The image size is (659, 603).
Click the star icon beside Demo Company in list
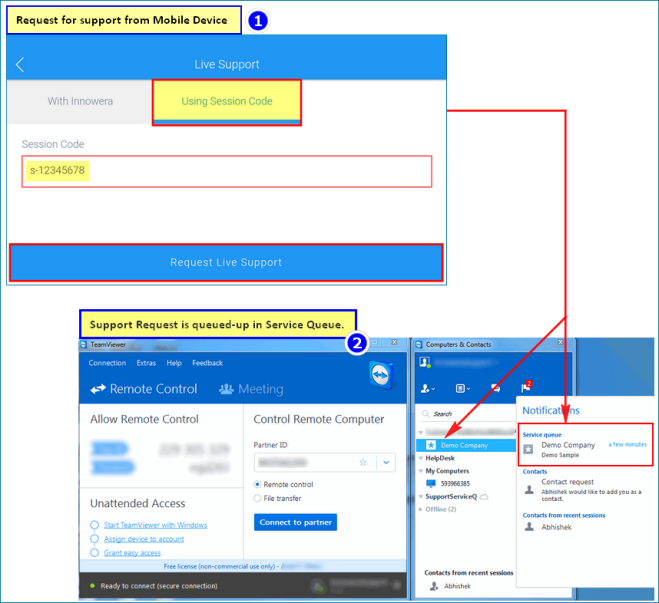point(431,445)
